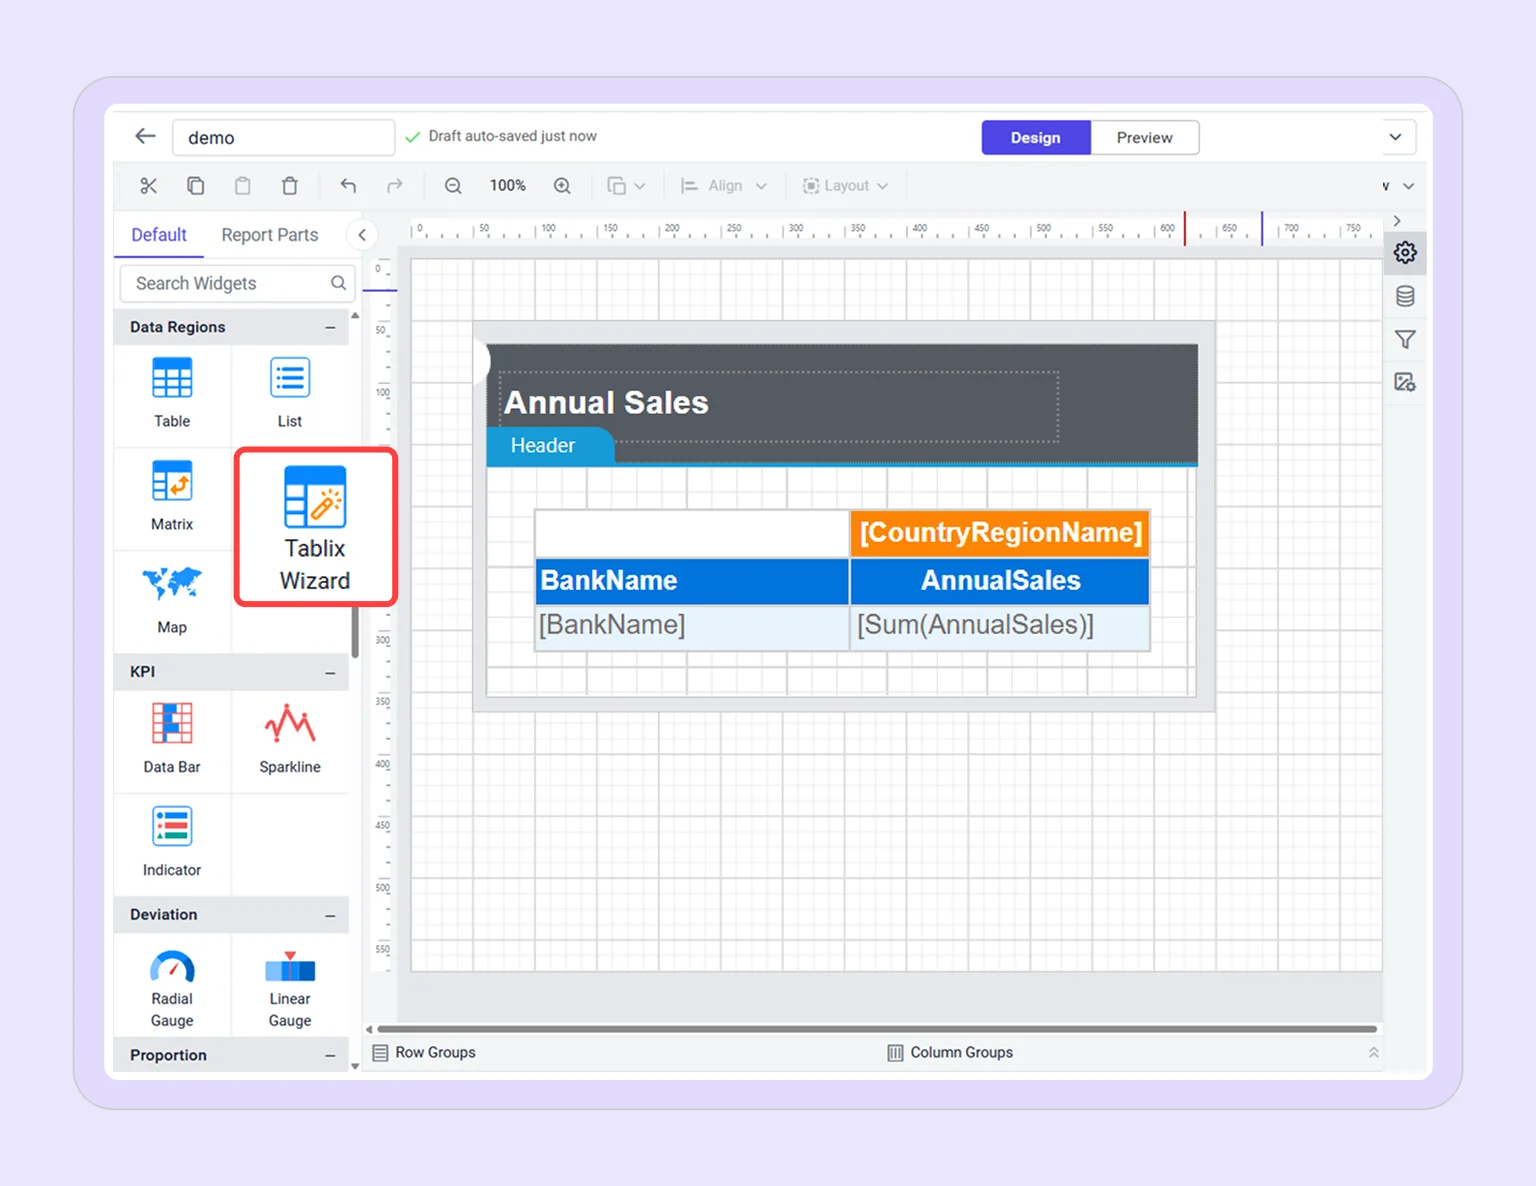Switch to the Preview tab
This screenshot has height=1186, width=1536.
(1144, 137)
